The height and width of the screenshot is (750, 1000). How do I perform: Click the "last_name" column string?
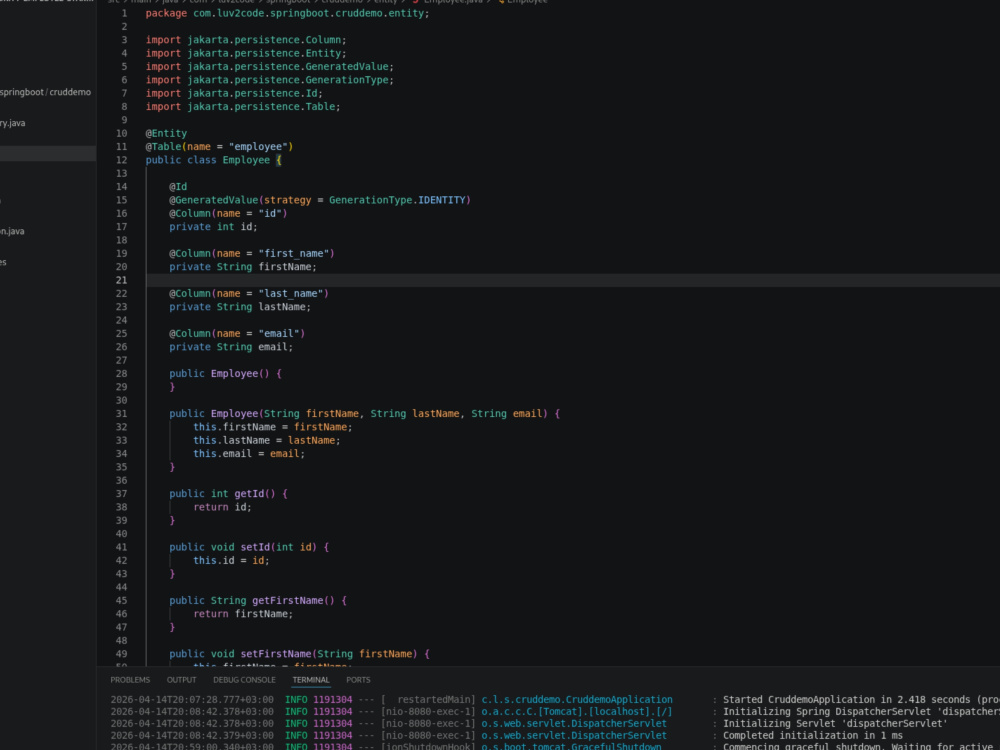291,293
